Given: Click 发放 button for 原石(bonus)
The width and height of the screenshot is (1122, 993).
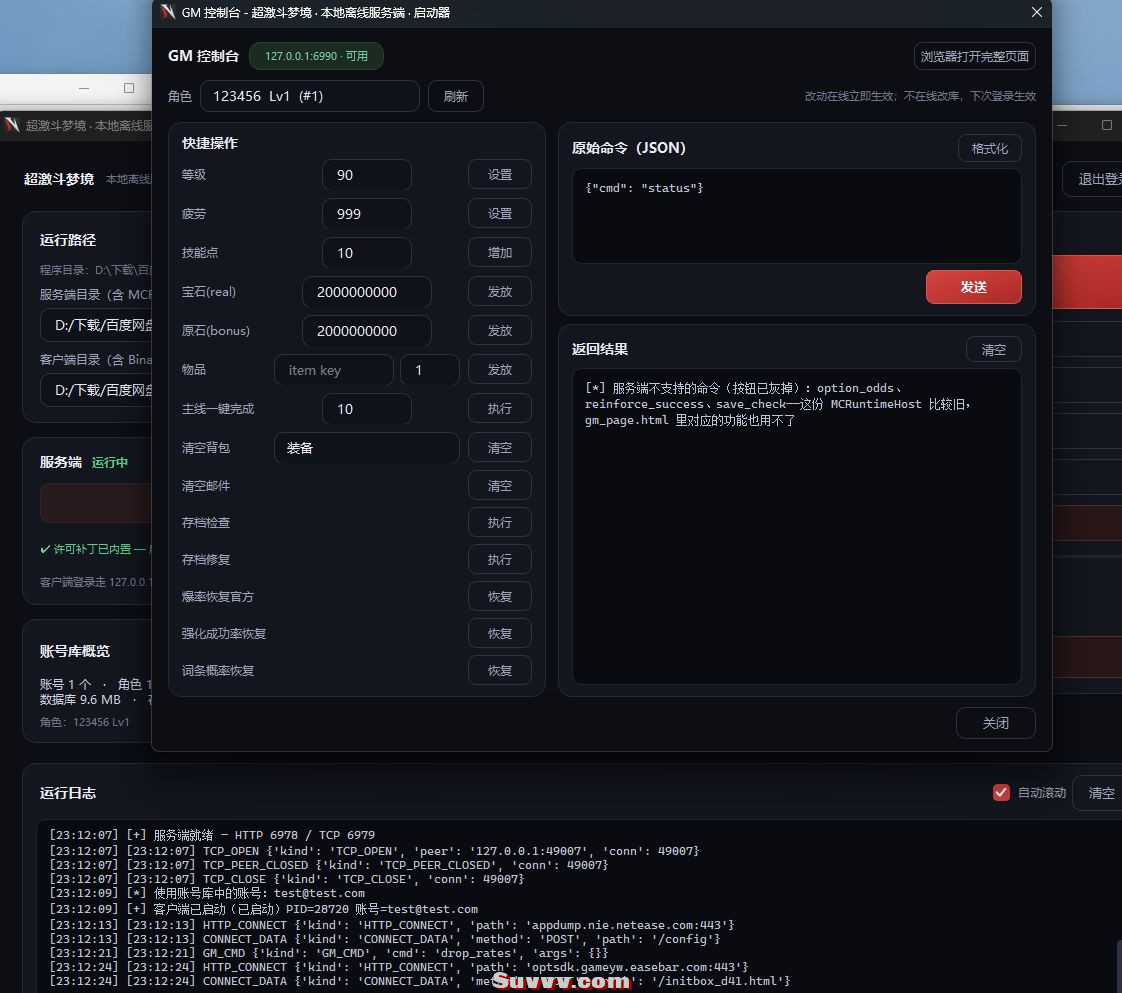Looking at the screenshot, I should pos(499,331).
